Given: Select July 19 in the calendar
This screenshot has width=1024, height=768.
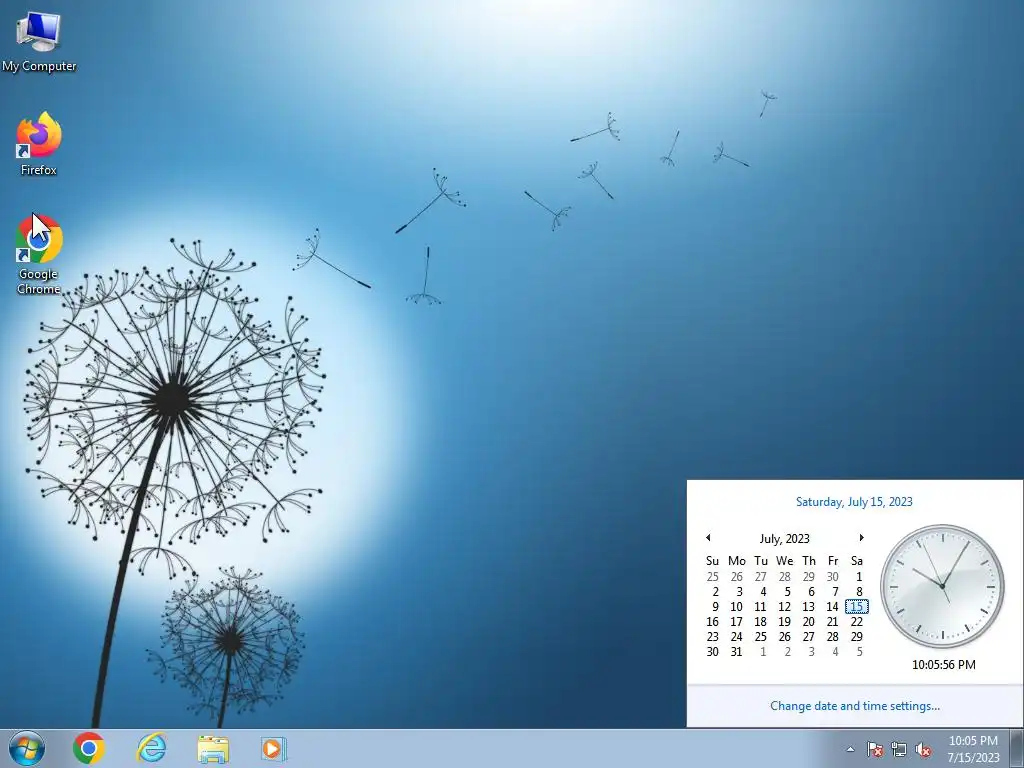Looking at the screenshot, I should pyautogui.click(x=784, y=622).
